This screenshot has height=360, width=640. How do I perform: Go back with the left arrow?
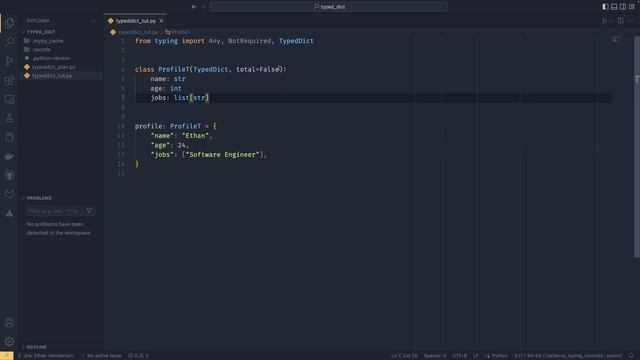(194, 7)
